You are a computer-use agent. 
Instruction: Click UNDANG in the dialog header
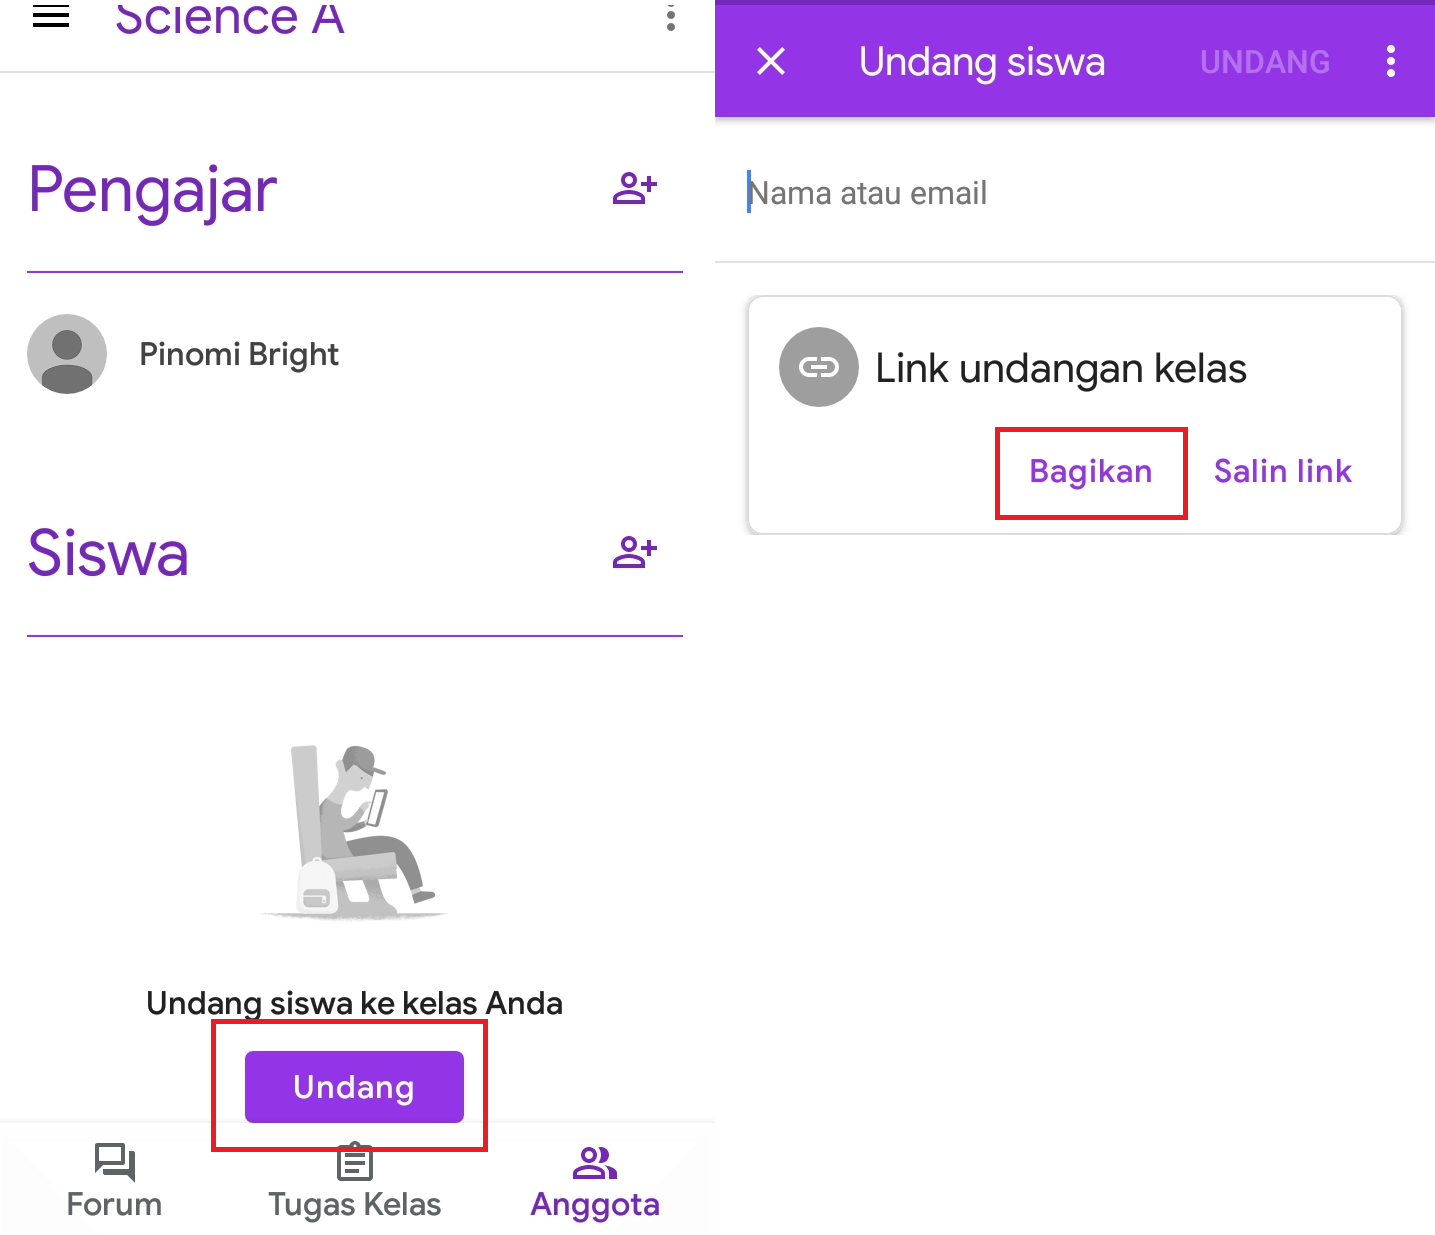[1264, 62]
